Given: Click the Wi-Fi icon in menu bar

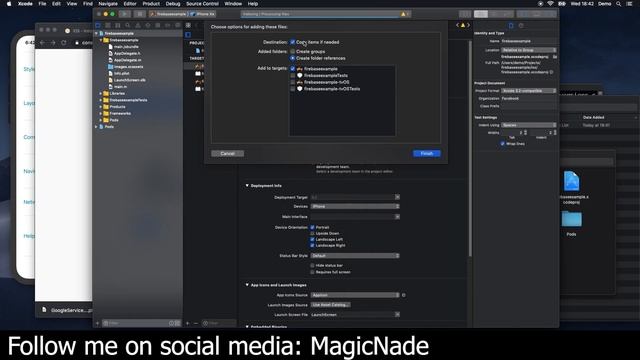Looking at the screenshot, I should pyautogui.click(x=550, y=4).
